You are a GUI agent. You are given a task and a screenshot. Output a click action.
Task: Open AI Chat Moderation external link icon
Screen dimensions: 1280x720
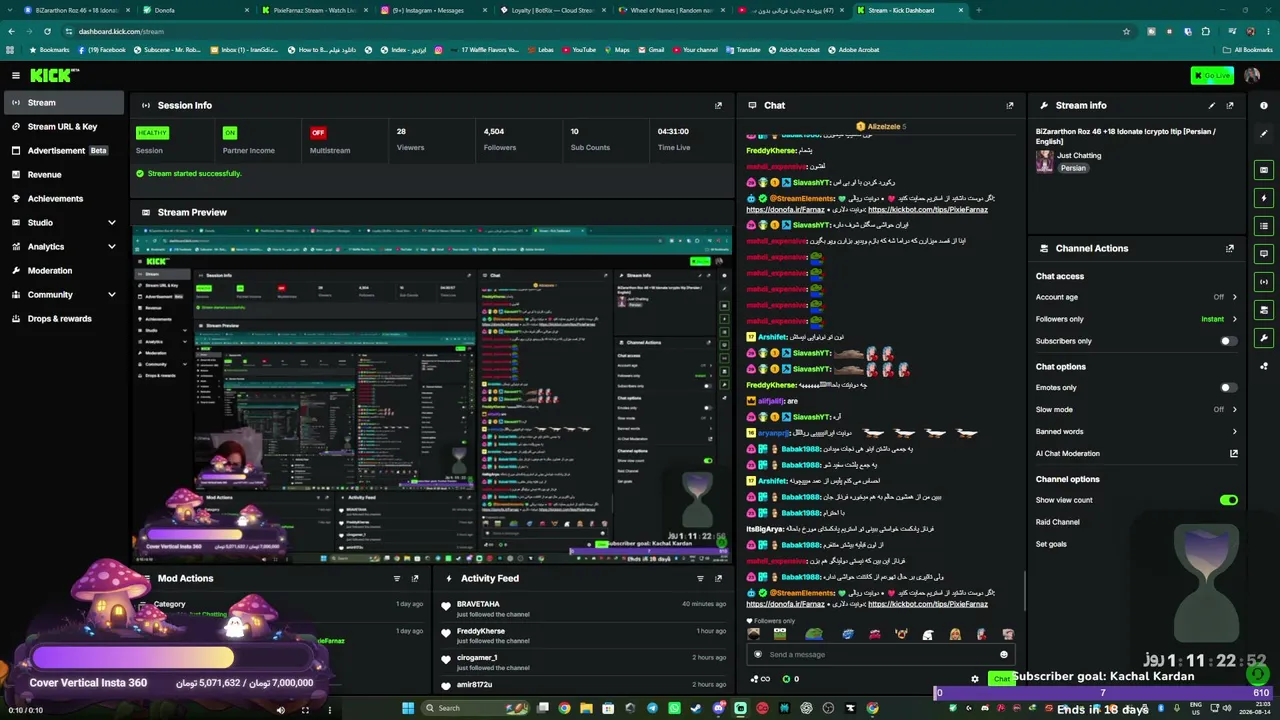(x=1234, y=453)
